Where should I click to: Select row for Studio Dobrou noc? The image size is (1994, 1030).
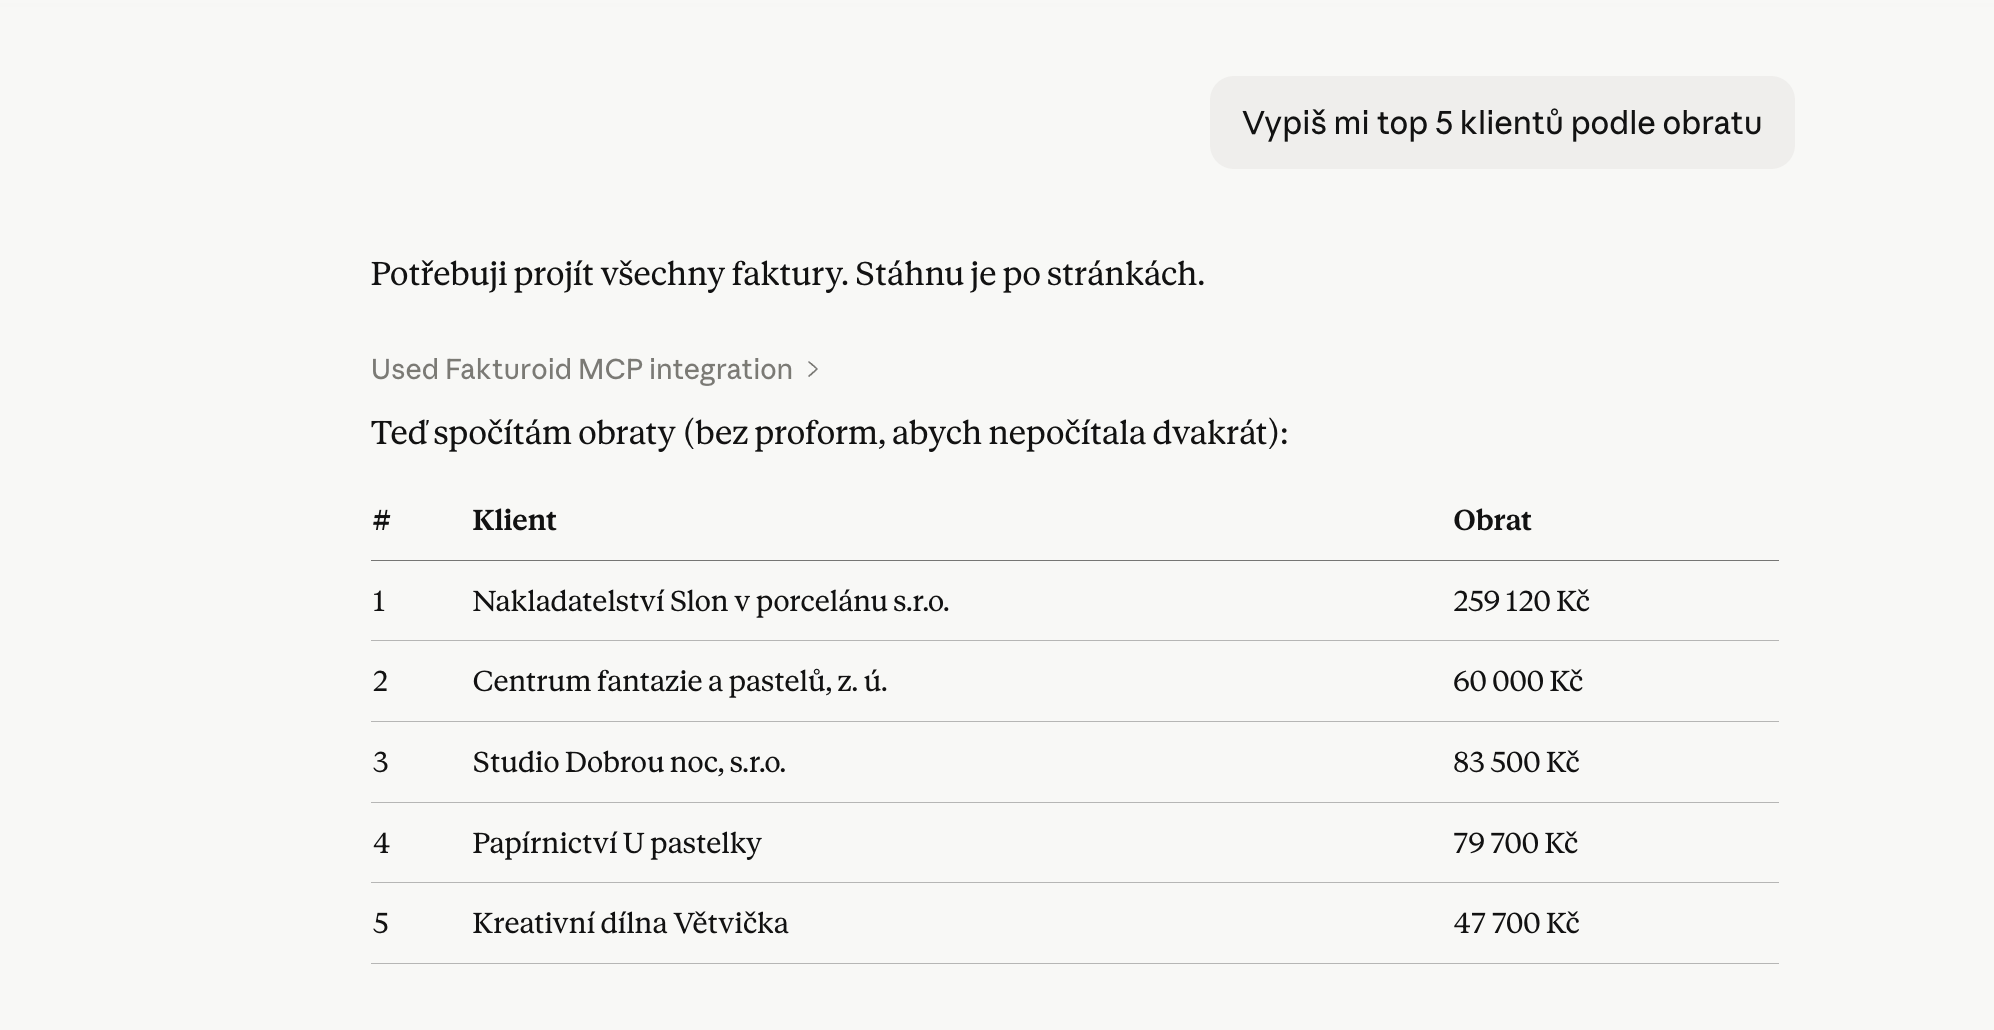pos(631,762)
